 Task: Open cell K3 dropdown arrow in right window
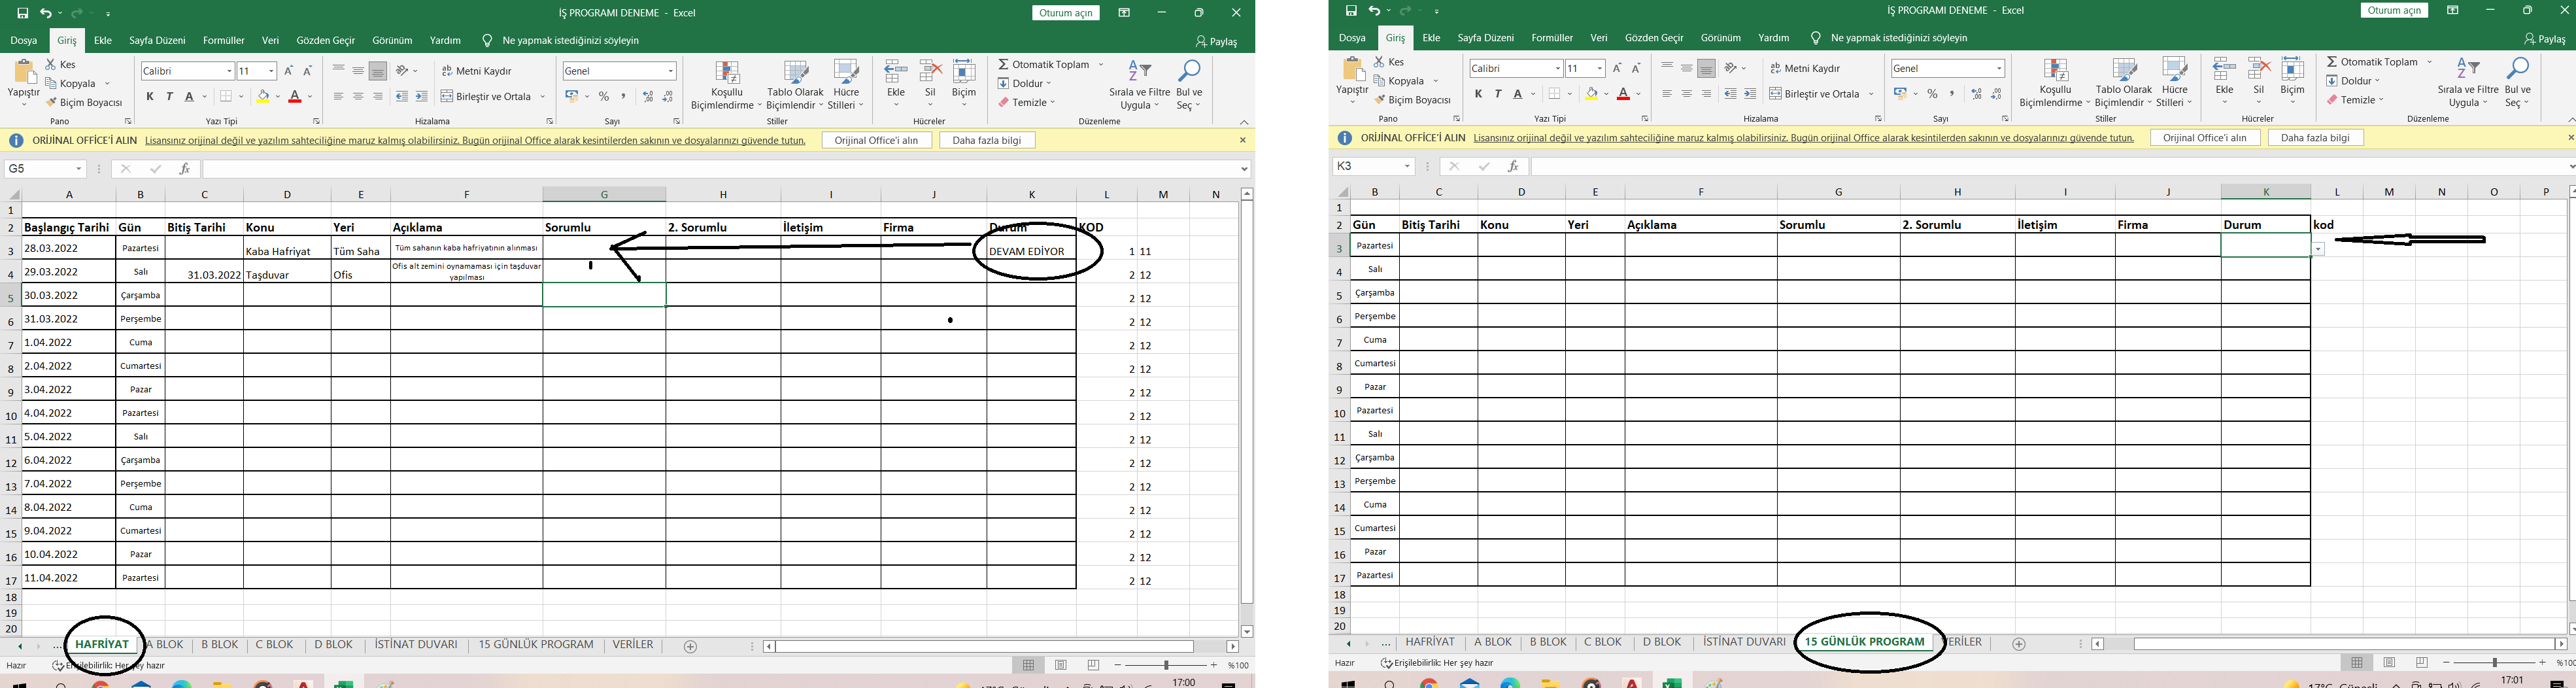(2317, 250)
